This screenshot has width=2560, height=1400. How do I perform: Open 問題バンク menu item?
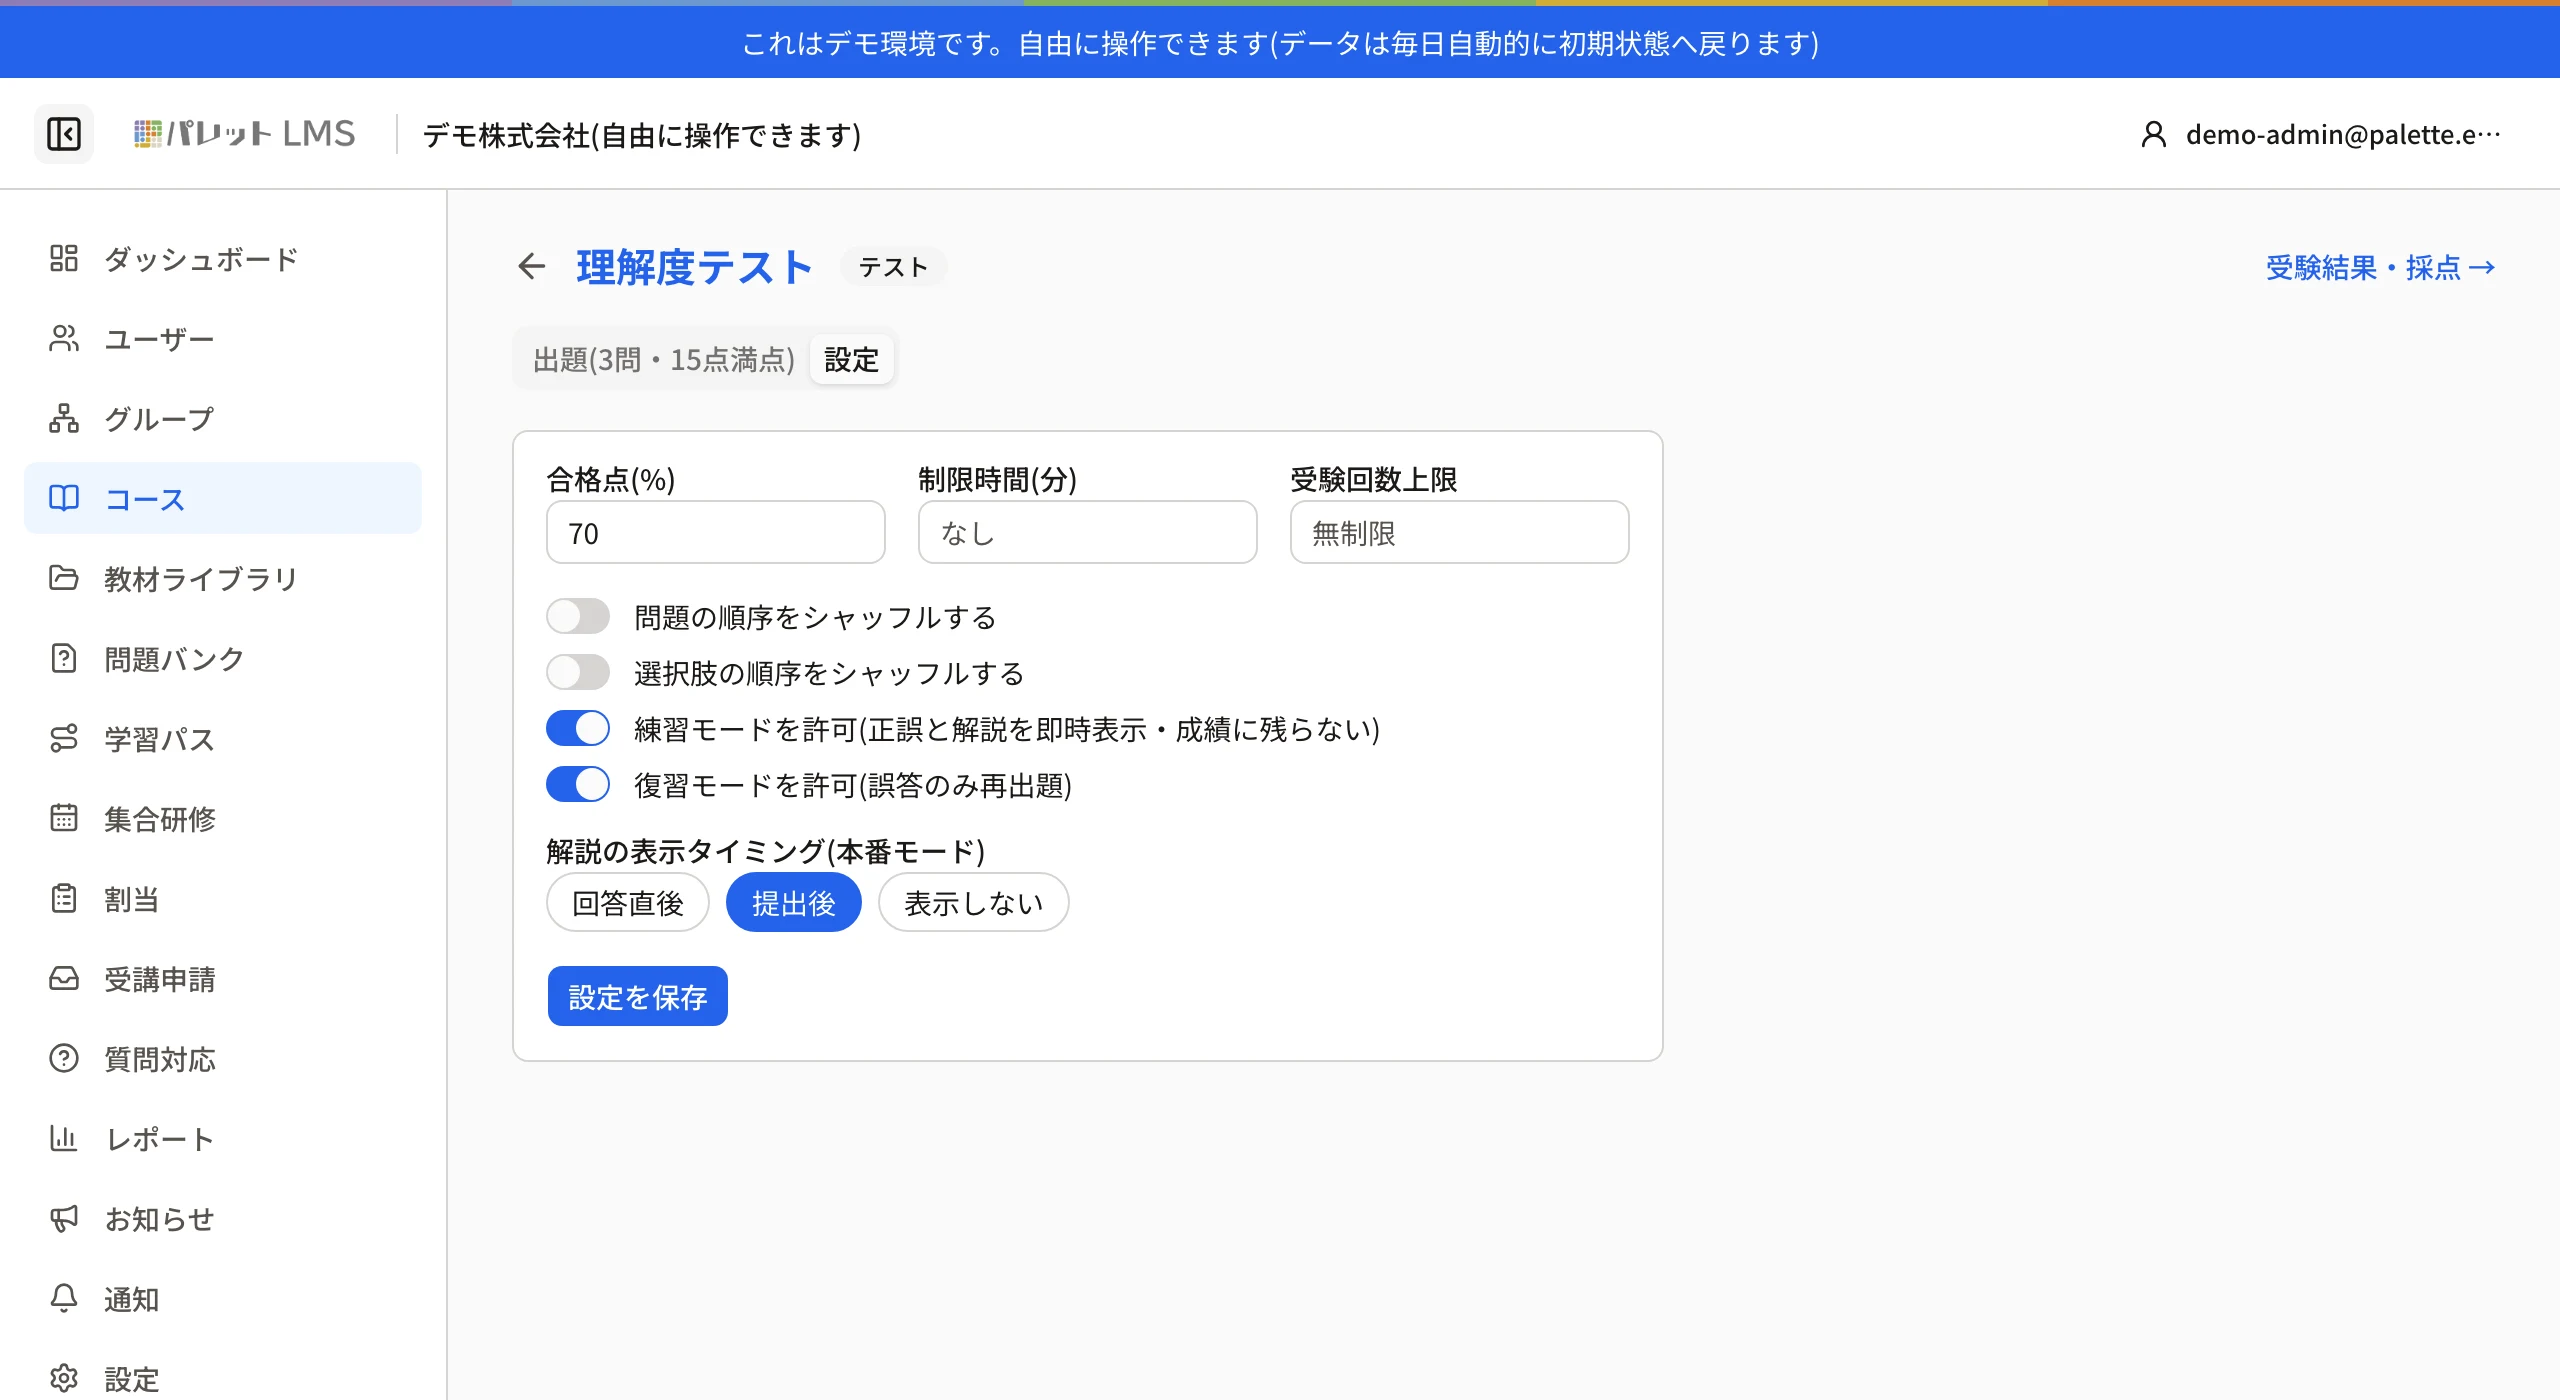[x=223, y=658]
